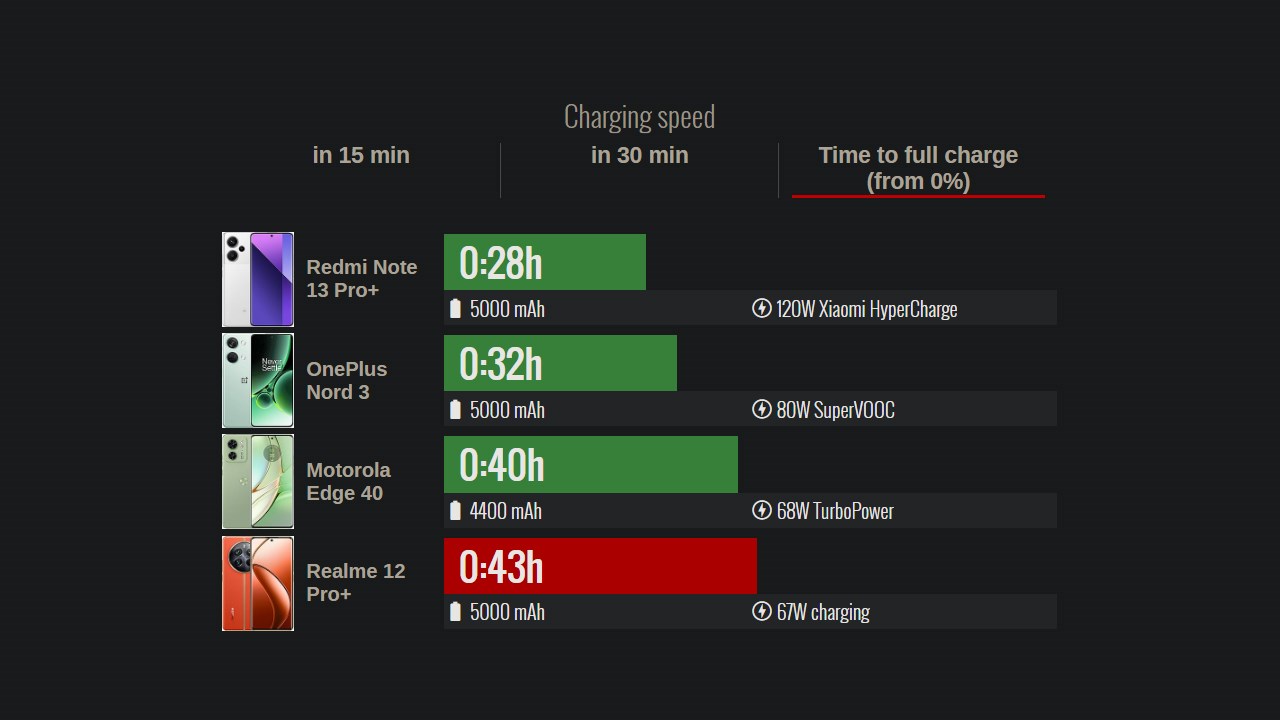The image size is (1280, 720).
Task: Click charging icon next to 68W TurboPower
Action: coord(761,510)
